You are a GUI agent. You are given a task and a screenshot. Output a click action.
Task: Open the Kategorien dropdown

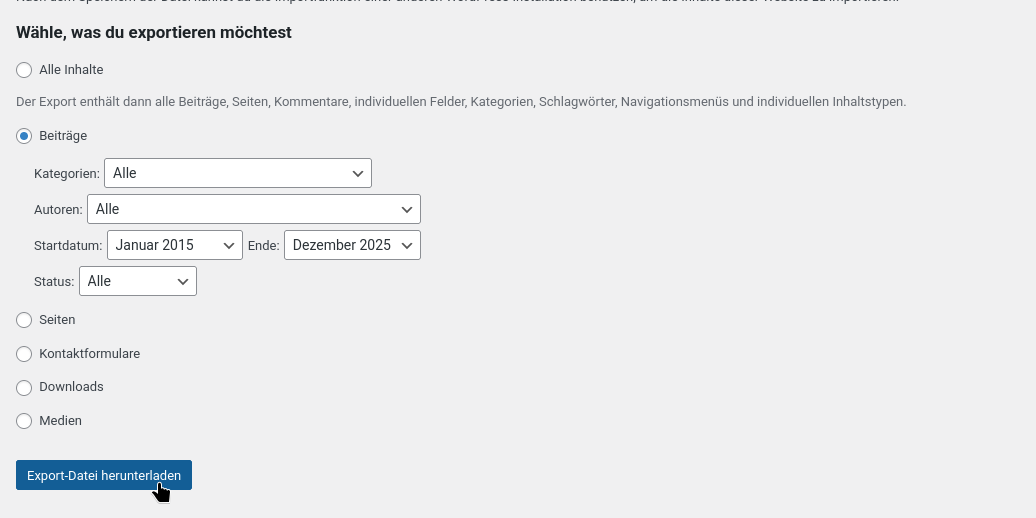[x=237, y=173]
